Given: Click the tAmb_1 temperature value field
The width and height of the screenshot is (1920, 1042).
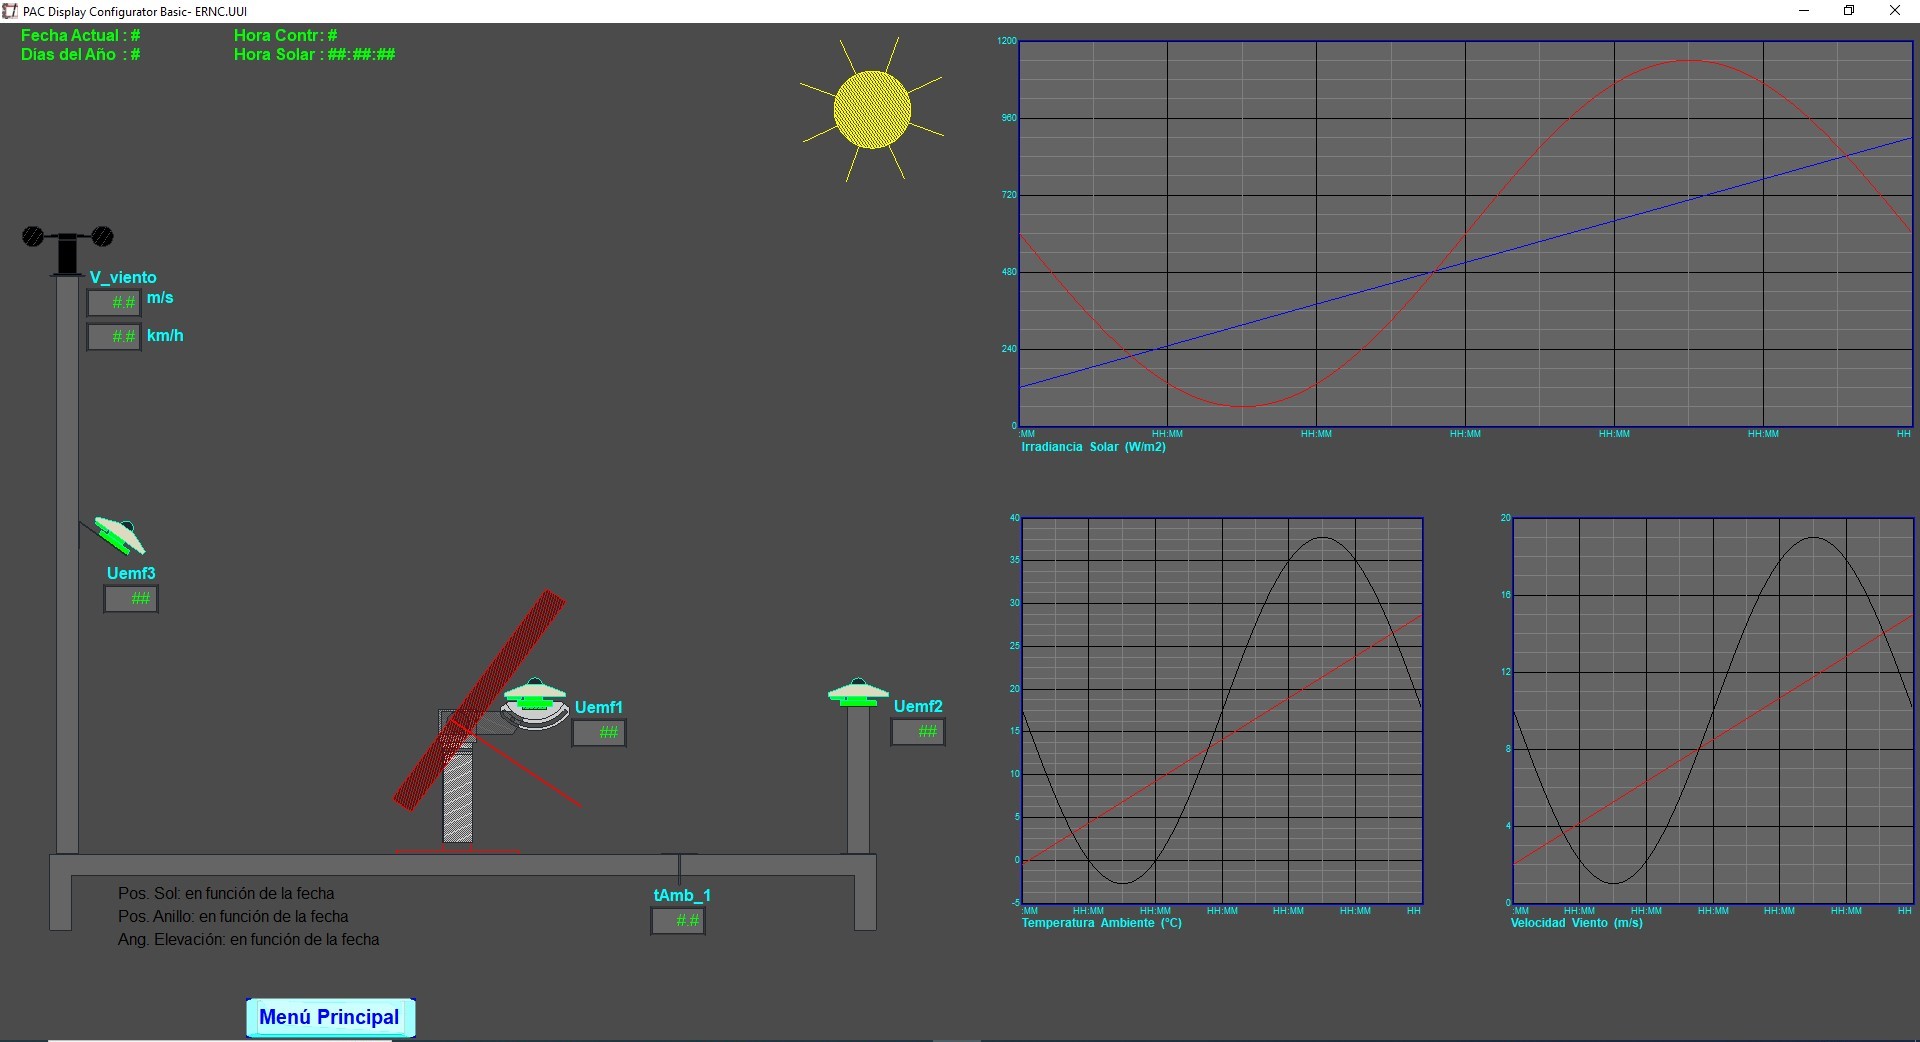Looking at the screenshot, I should [678, 921].
